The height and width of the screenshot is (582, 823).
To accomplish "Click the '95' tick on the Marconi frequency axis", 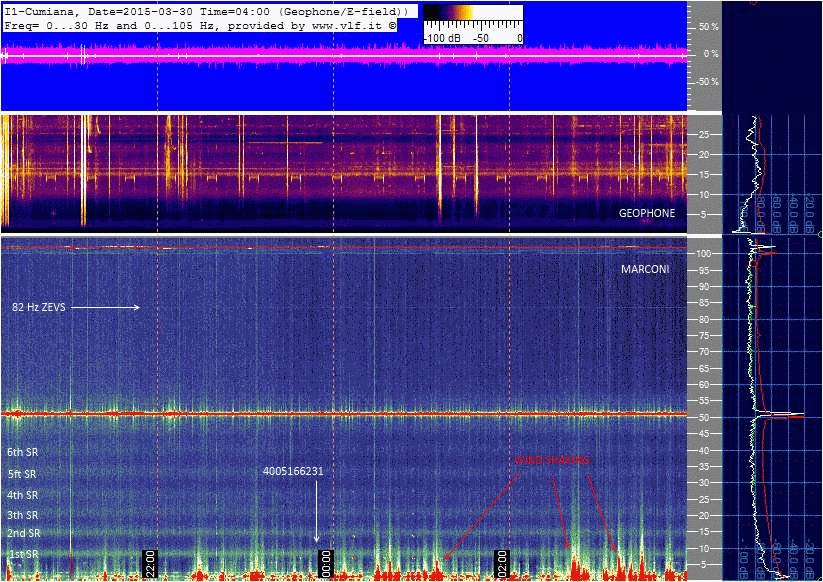I will [704, 271].
